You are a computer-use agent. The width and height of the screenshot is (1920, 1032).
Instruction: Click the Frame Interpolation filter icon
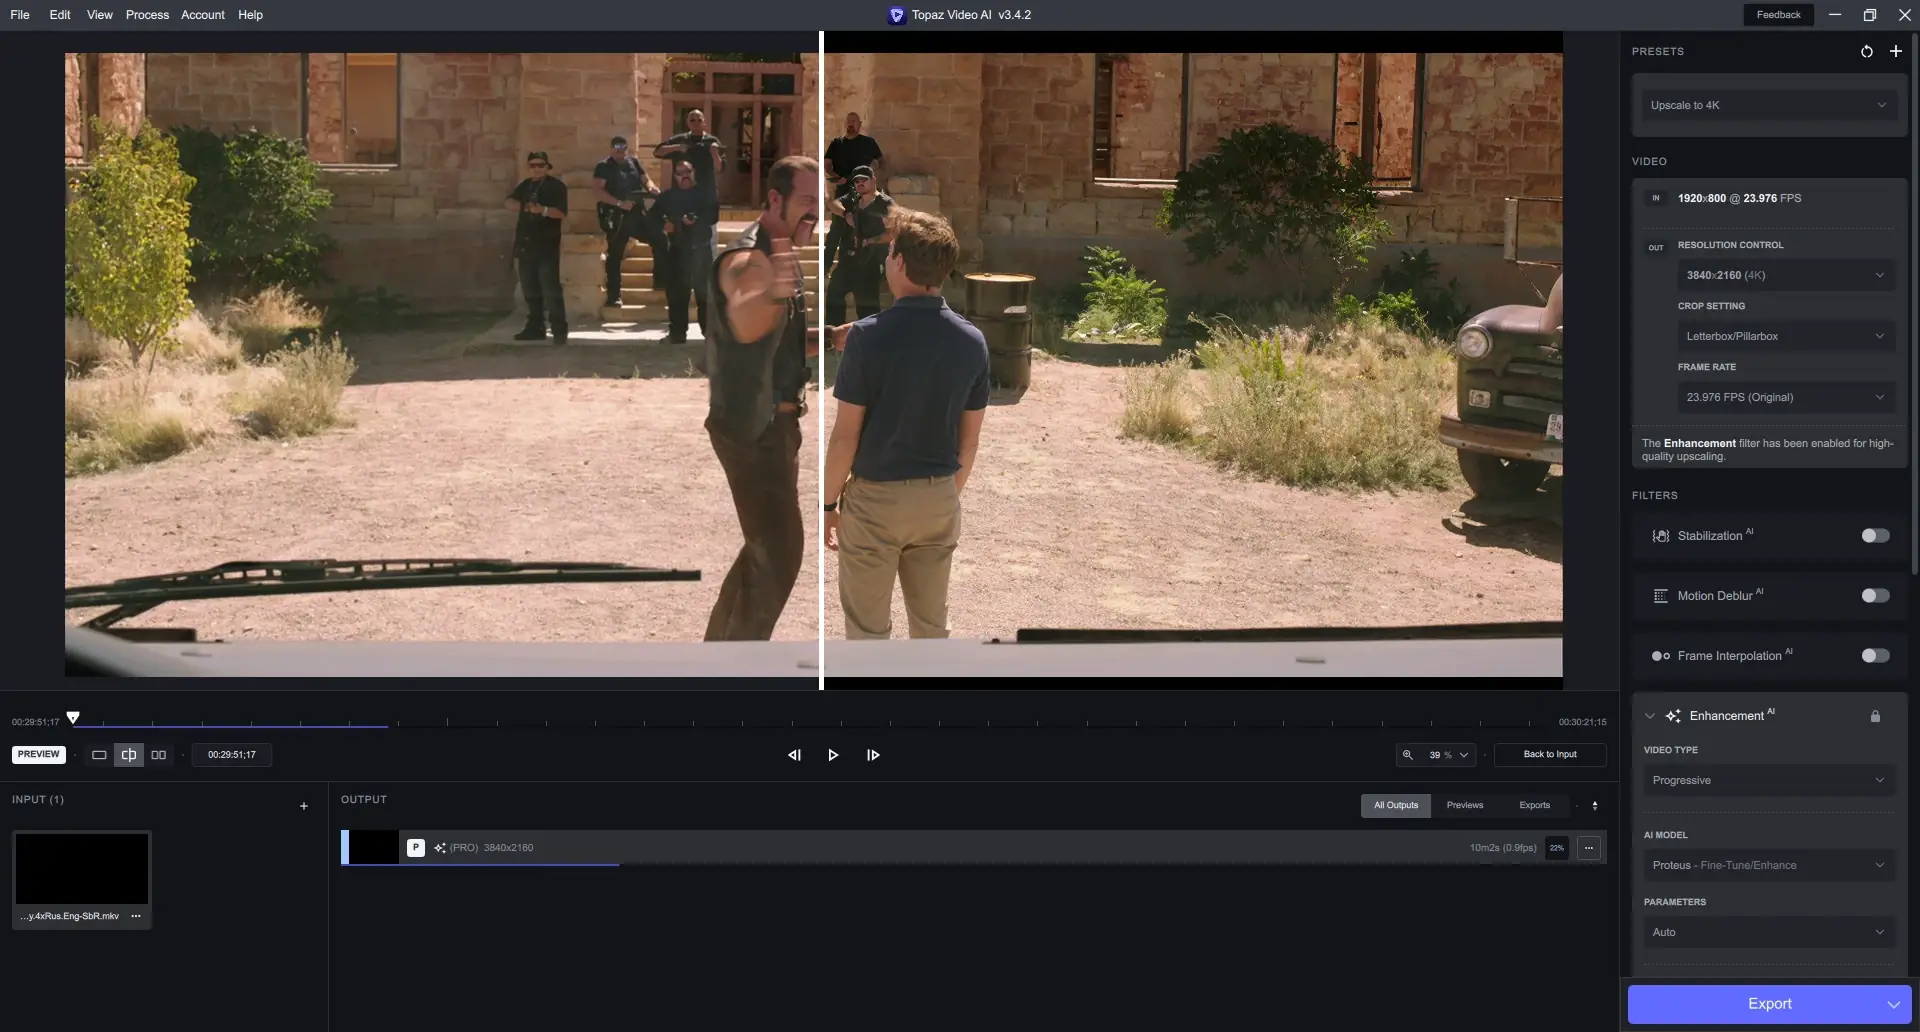[x=1661, y=656]
